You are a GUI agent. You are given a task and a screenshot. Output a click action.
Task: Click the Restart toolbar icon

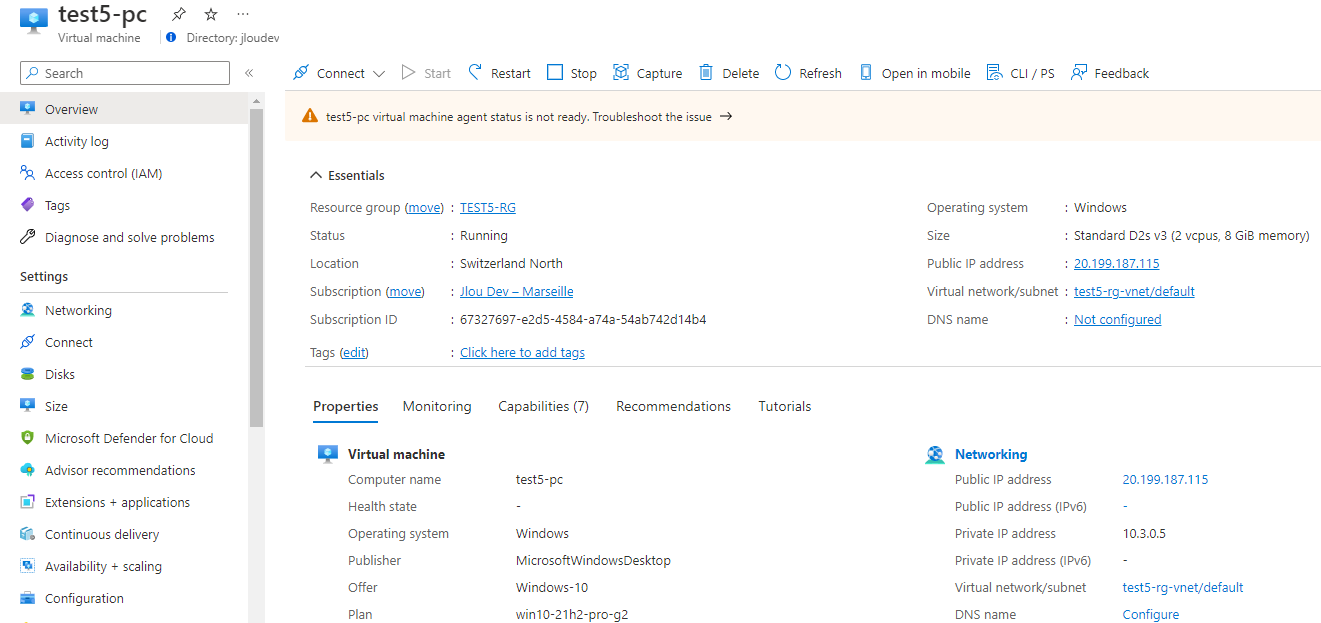[x=476, y=72]
